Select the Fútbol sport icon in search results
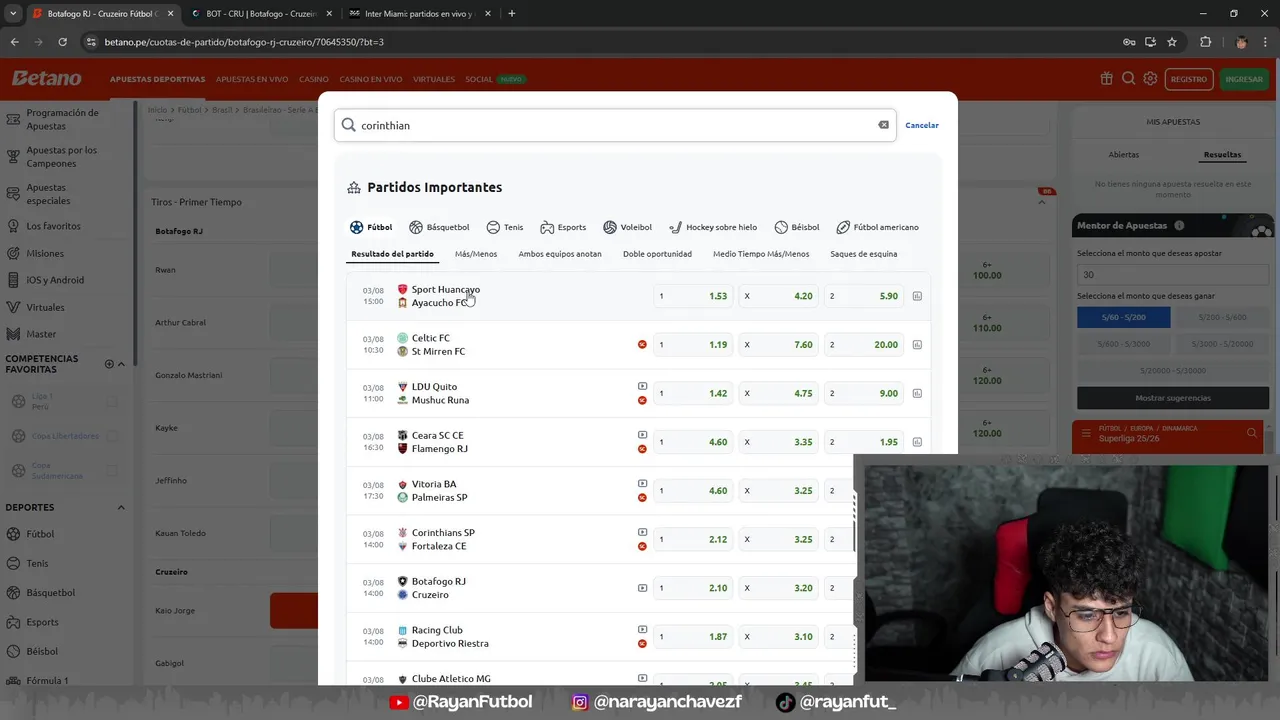Viewport: 1280px width, 720px height. coord(356,227)
